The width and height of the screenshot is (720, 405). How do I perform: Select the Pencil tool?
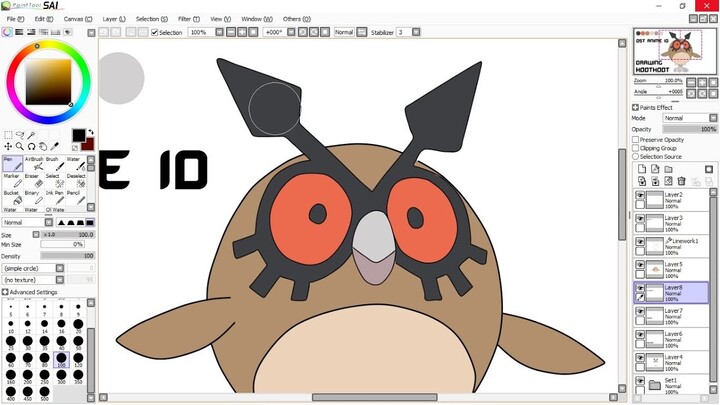point(76,198)
